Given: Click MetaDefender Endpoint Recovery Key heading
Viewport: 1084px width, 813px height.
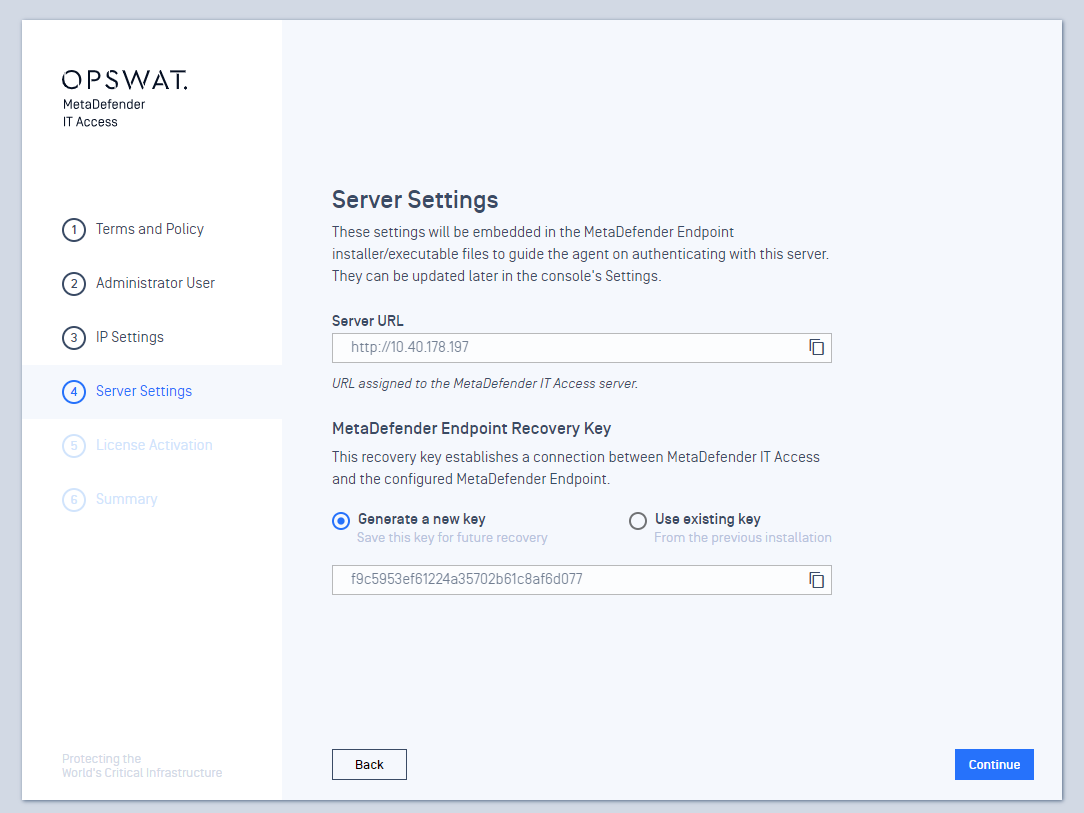Looking at the screenshot, I should (x=471, y=429).
